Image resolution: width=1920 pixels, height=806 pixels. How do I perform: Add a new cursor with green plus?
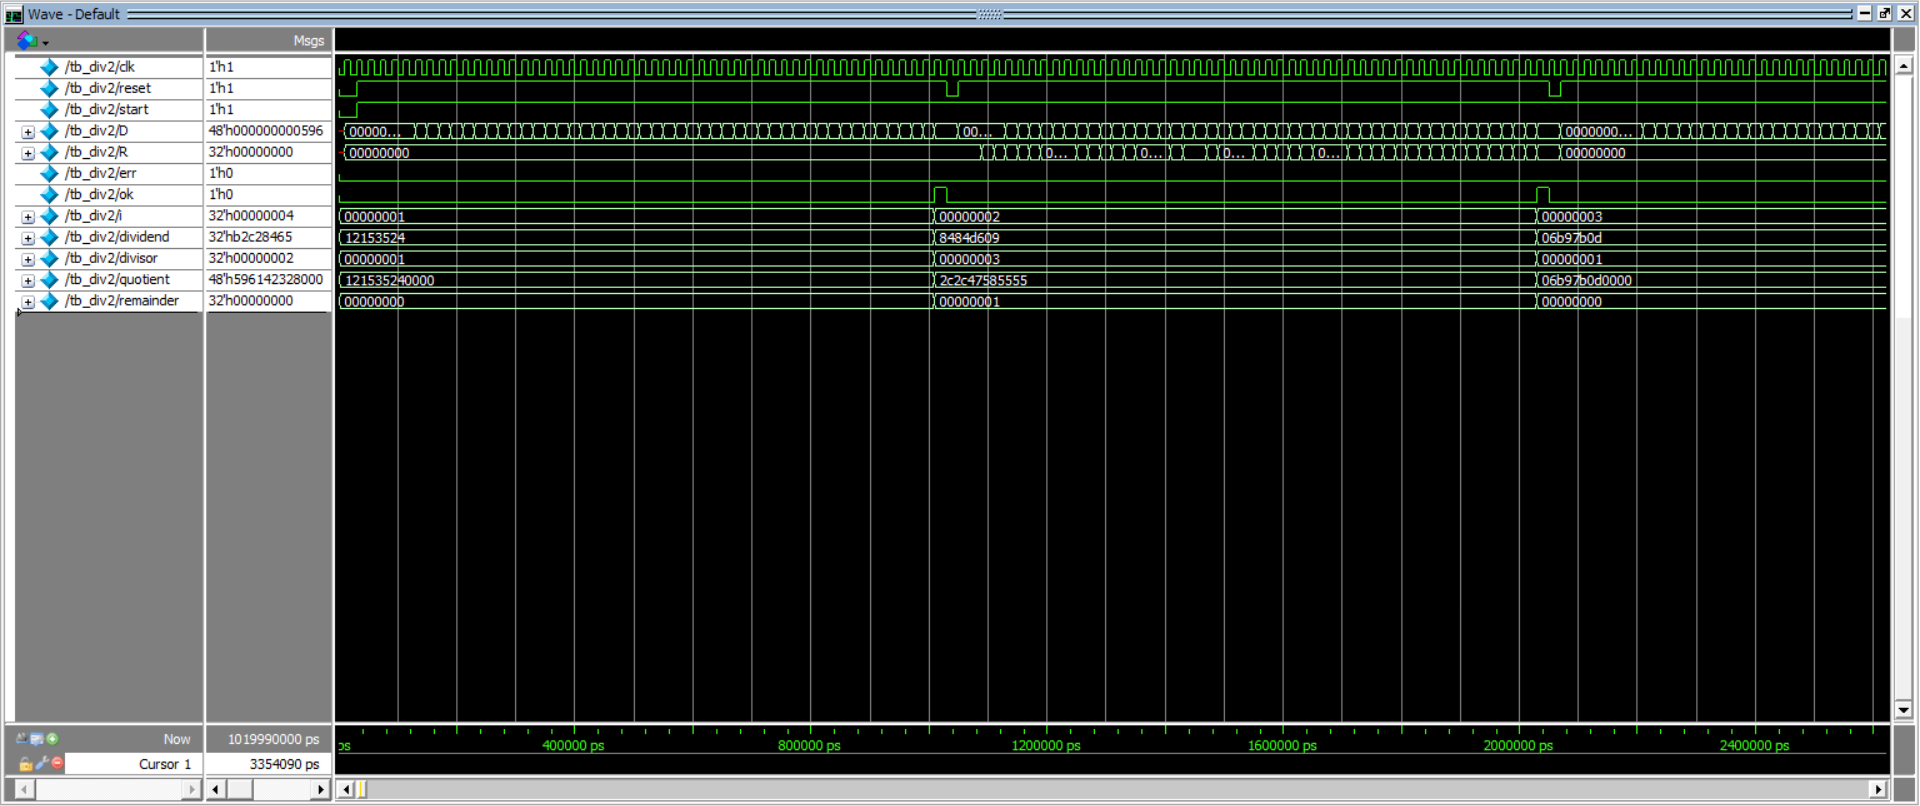52,739
